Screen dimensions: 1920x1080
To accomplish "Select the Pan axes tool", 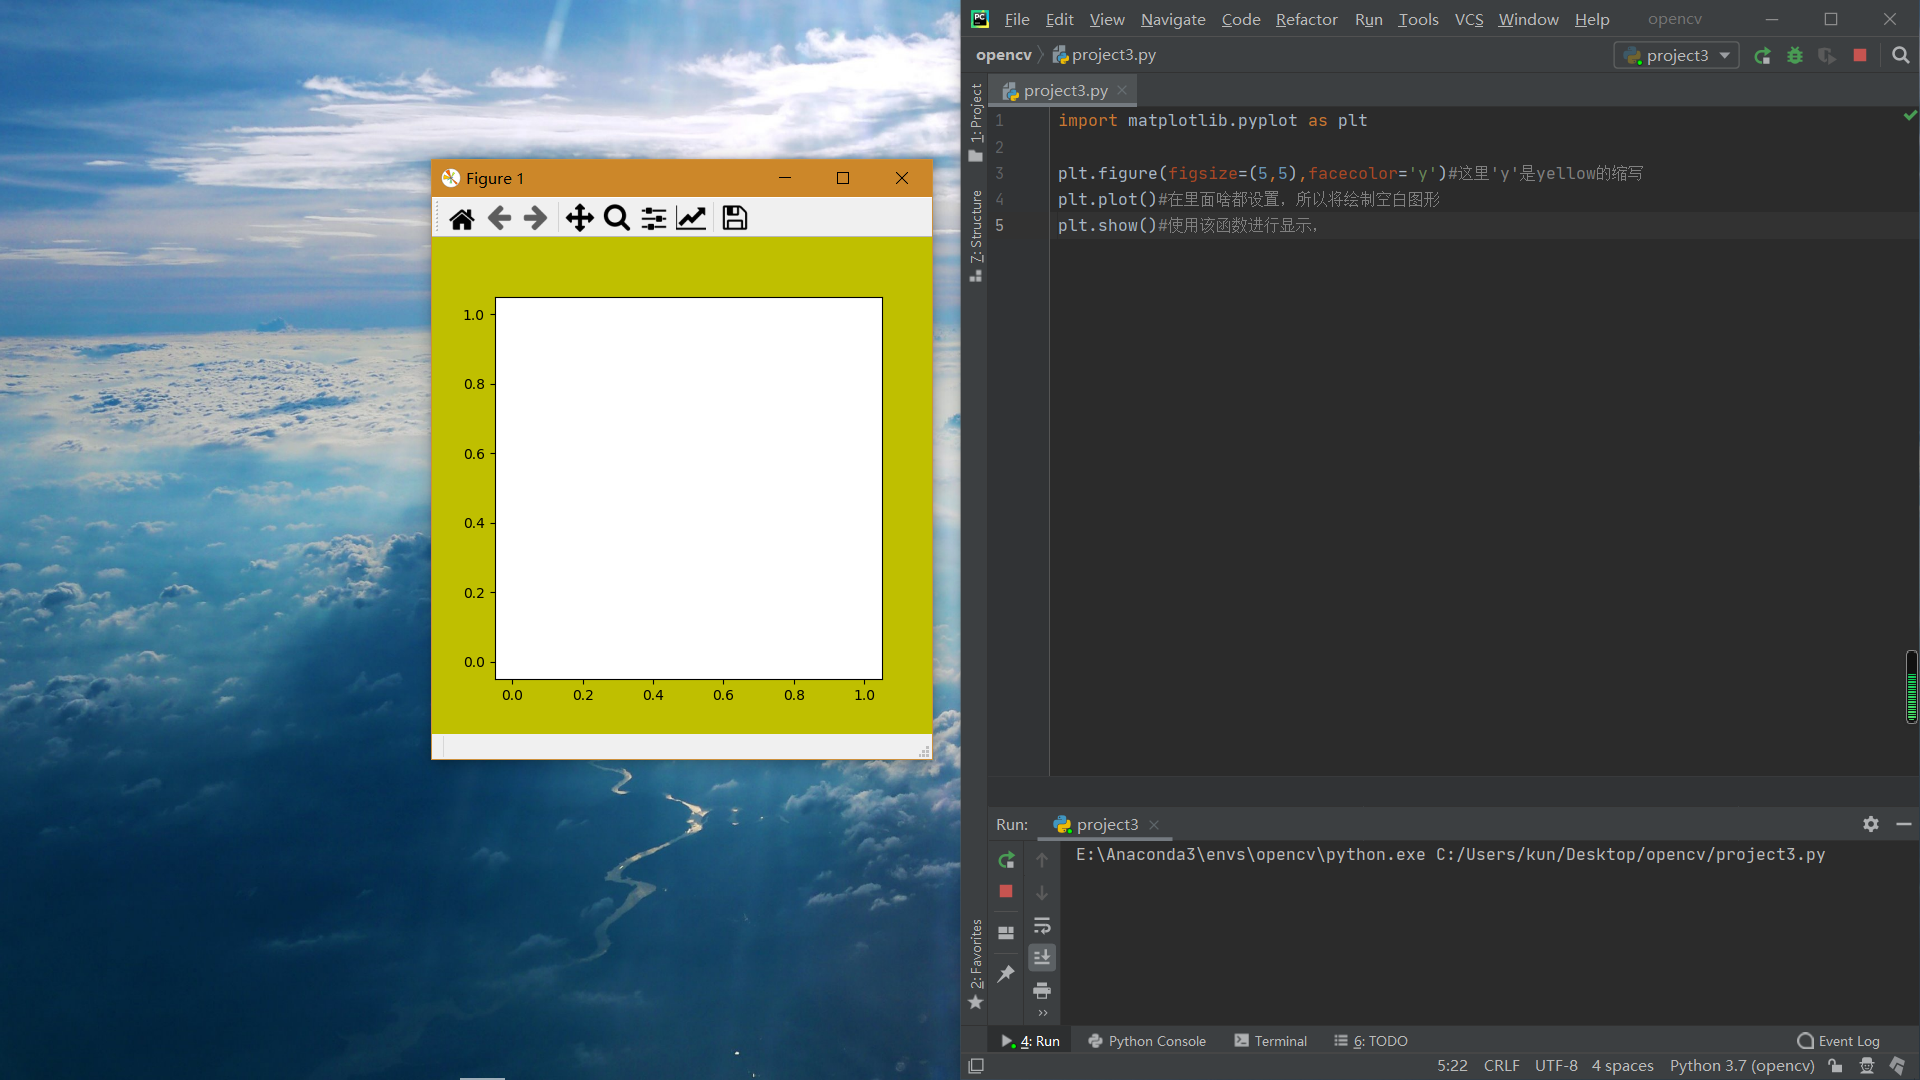I will pos(579,218).
